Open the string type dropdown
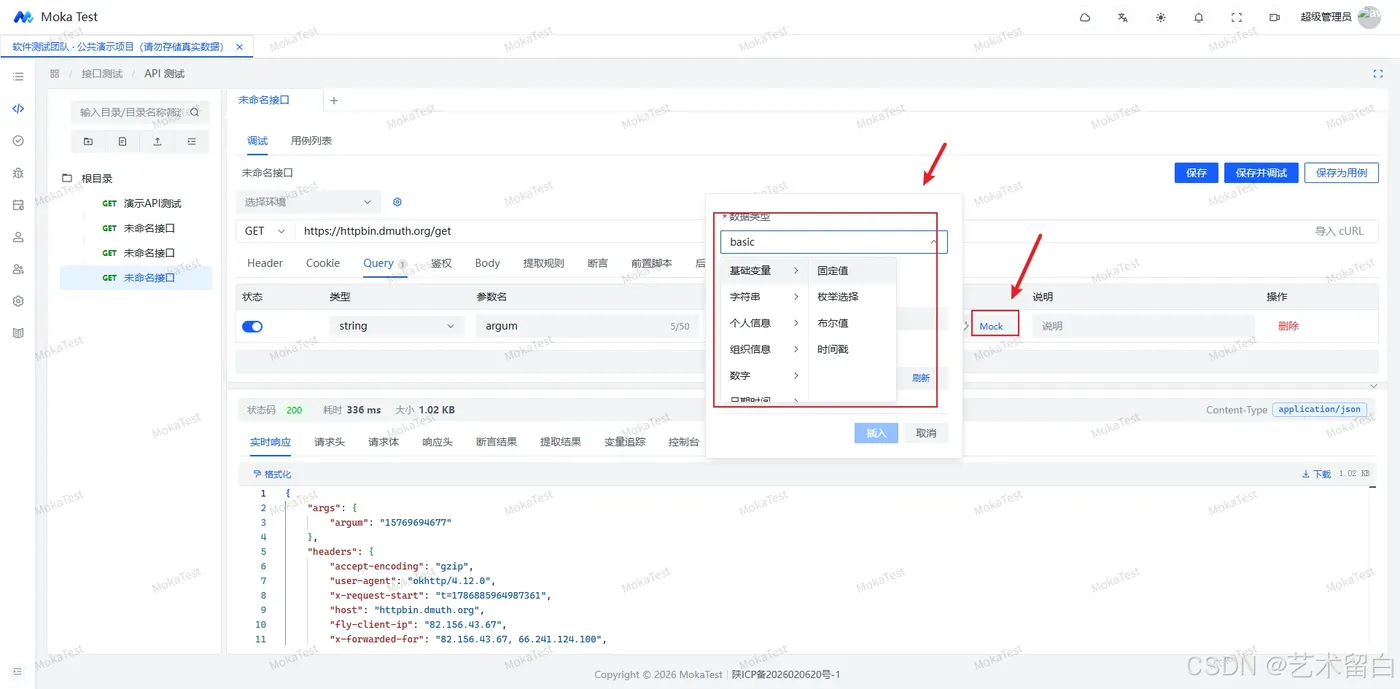Image resolution: width=1400 pixels, height=689 pixels. 397,326
